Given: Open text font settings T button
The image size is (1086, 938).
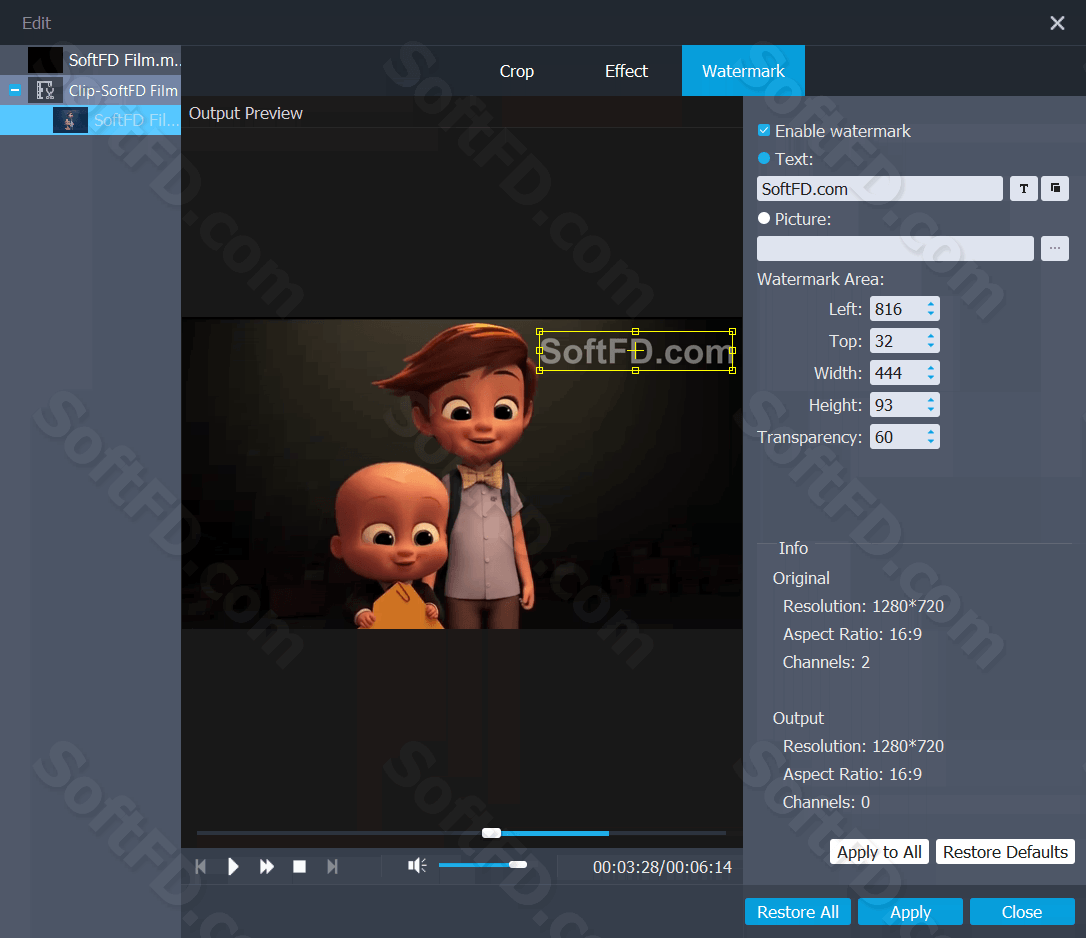Looking at the screenshot, I should coord(1024,188).
